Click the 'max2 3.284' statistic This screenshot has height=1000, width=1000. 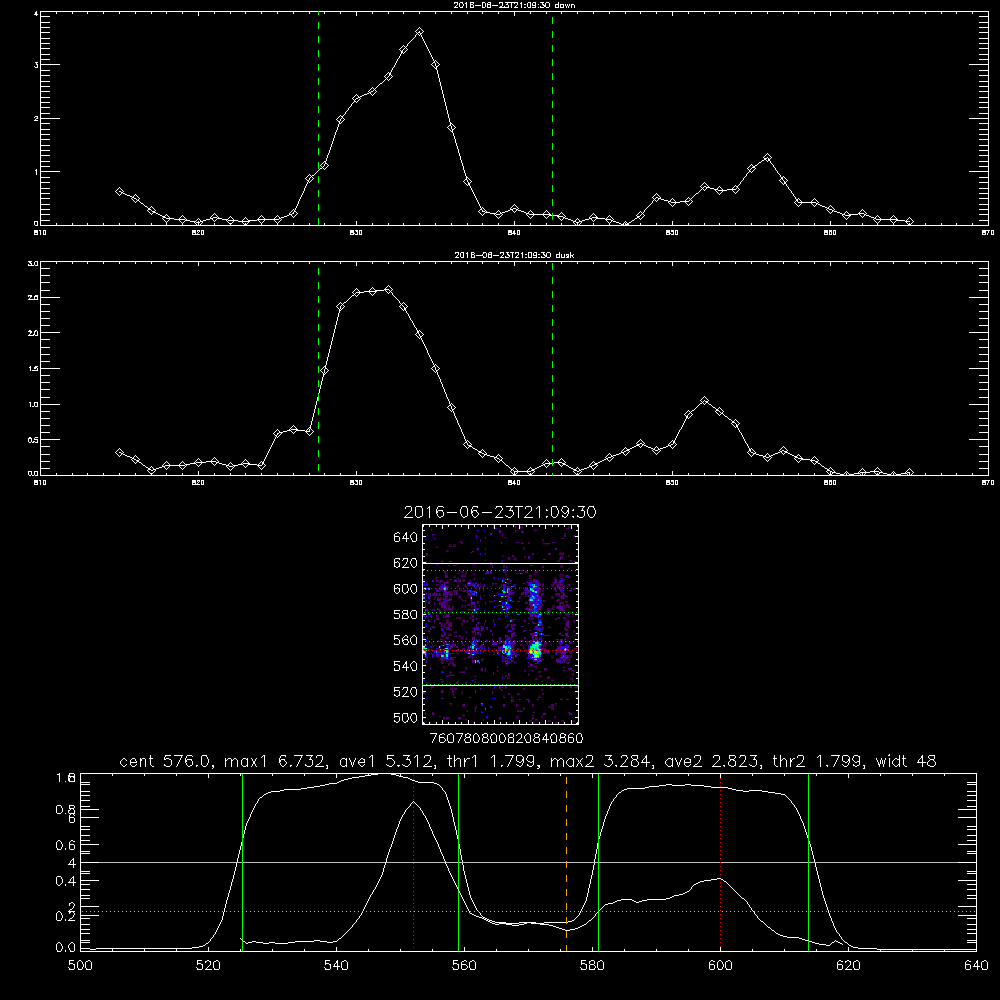[x=601, y=761]
